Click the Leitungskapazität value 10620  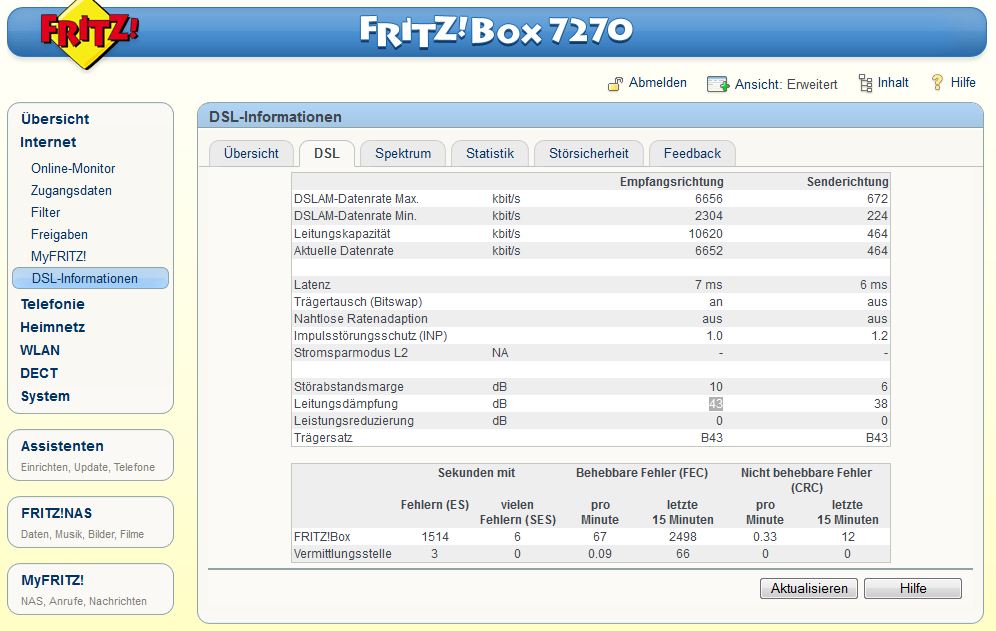click(x=705, y=234)
